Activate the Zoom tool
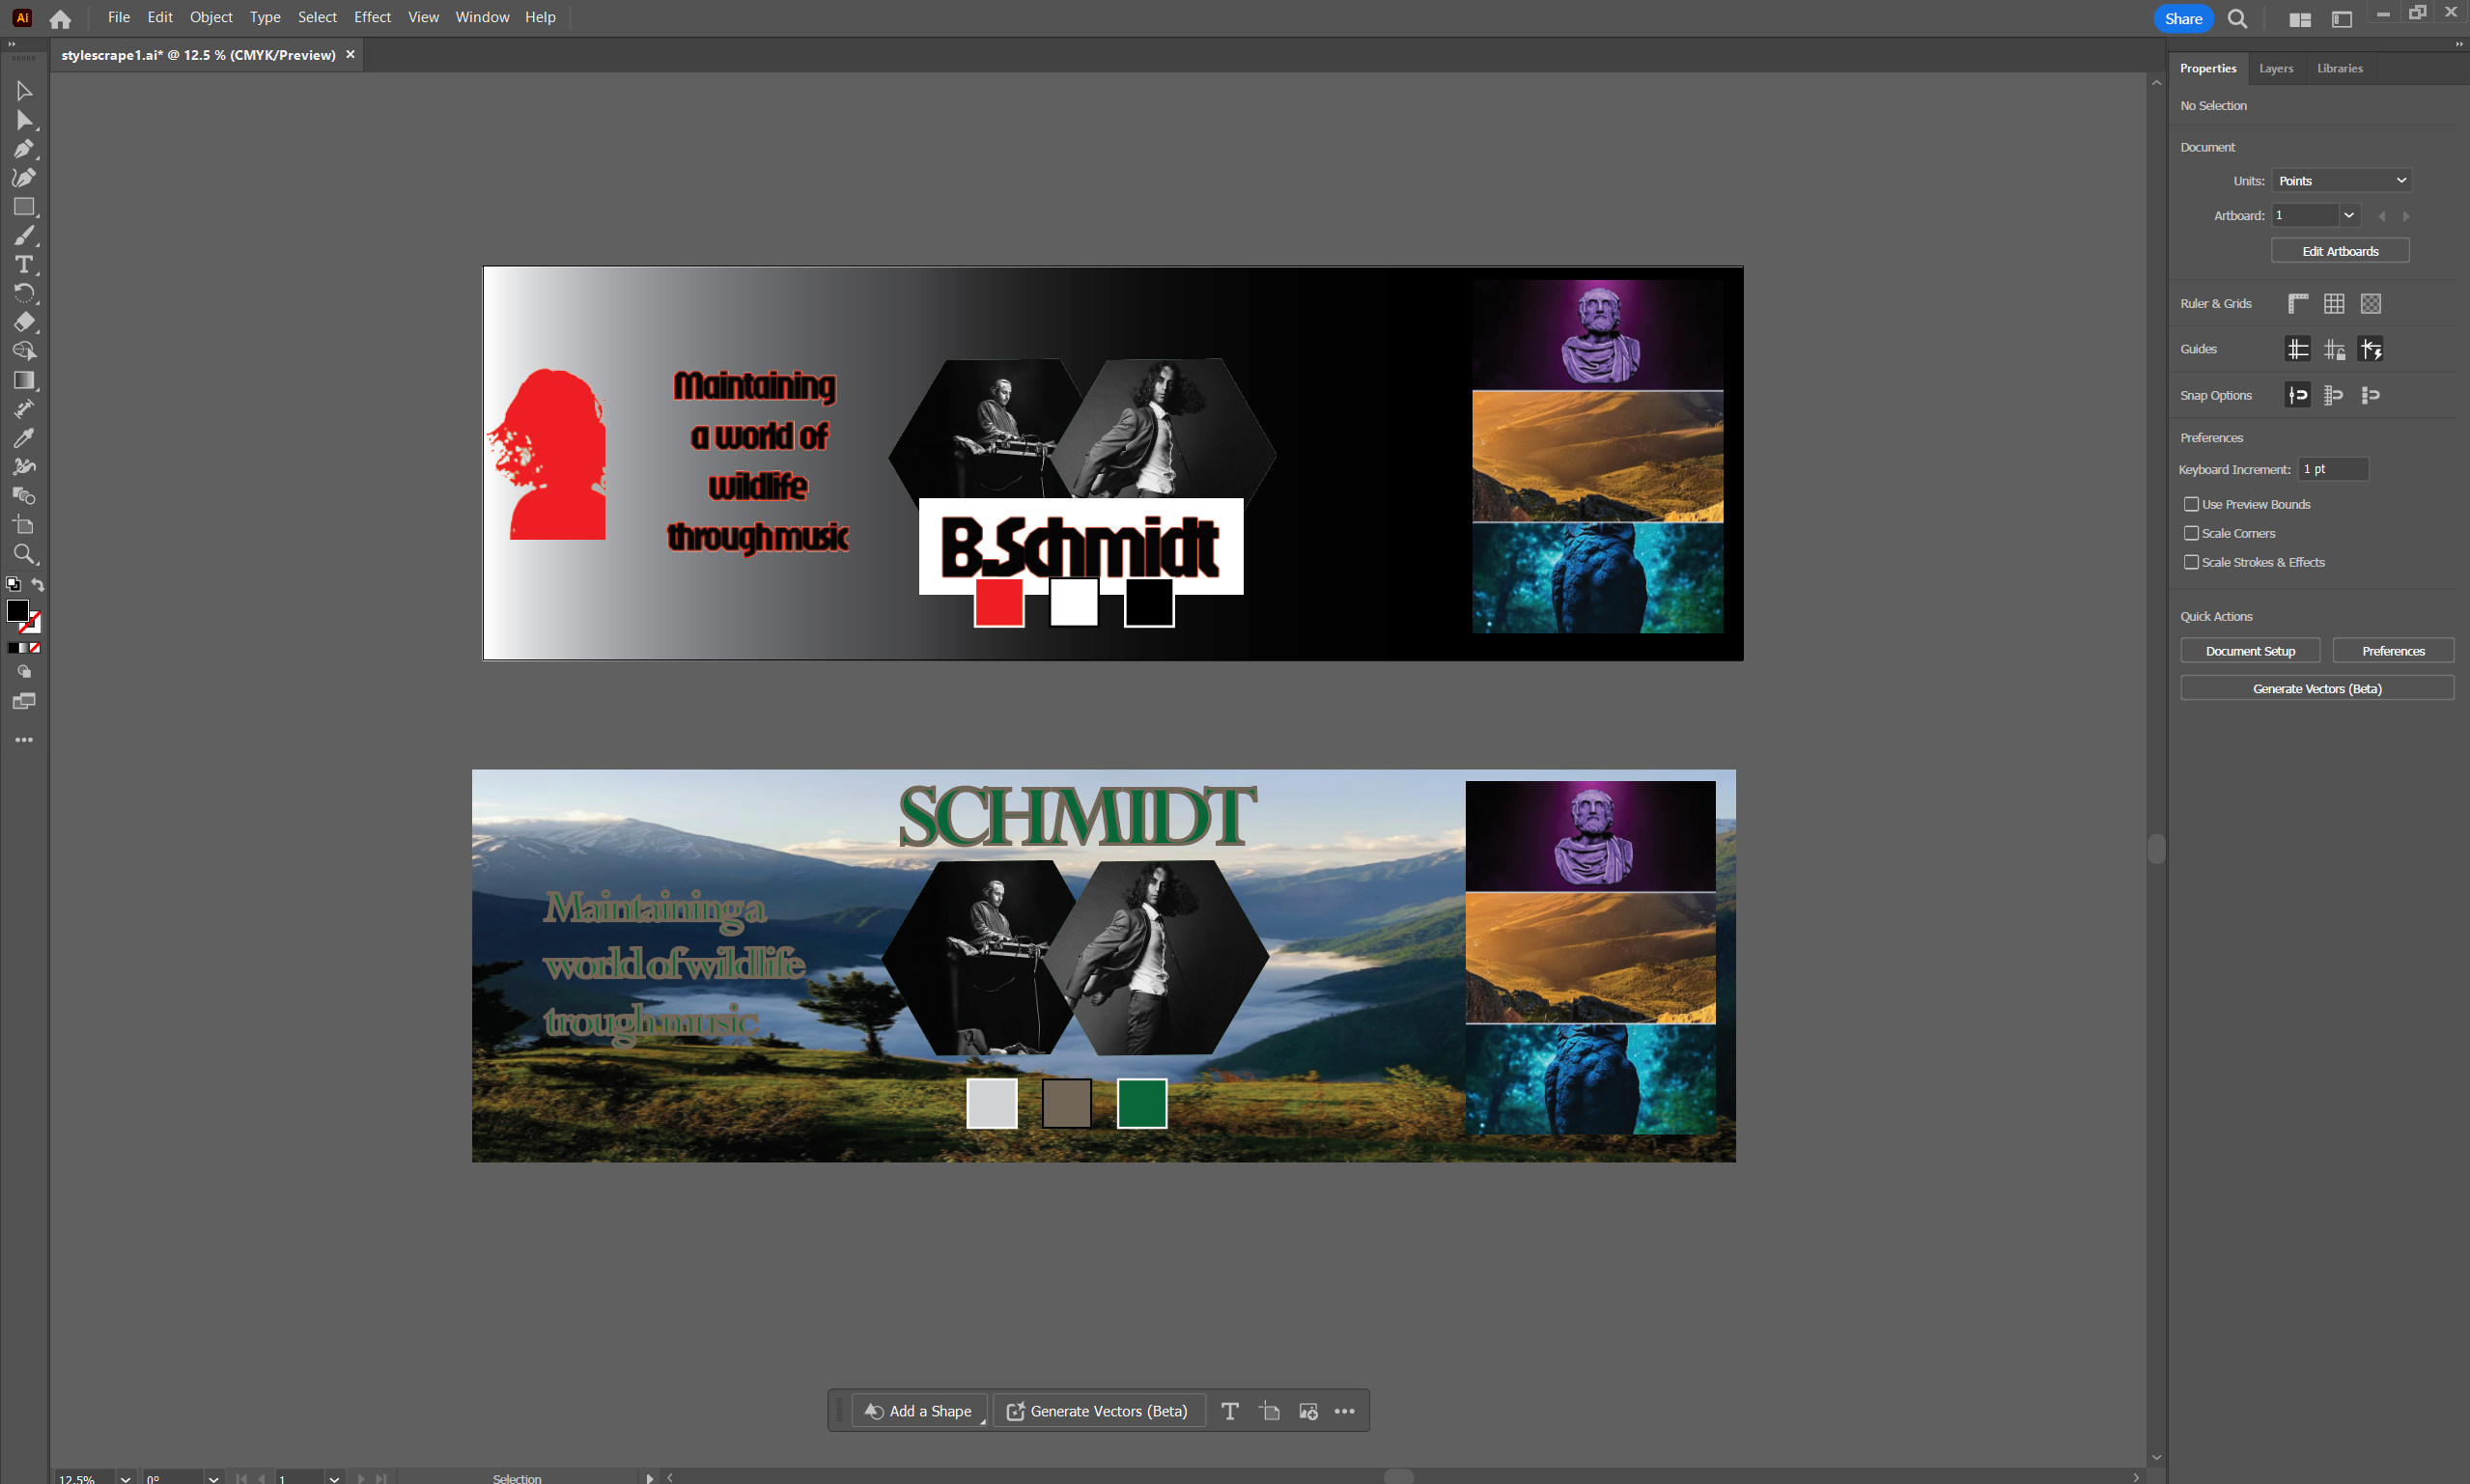Screen dimensions: 2470x1484 point(24,554)
